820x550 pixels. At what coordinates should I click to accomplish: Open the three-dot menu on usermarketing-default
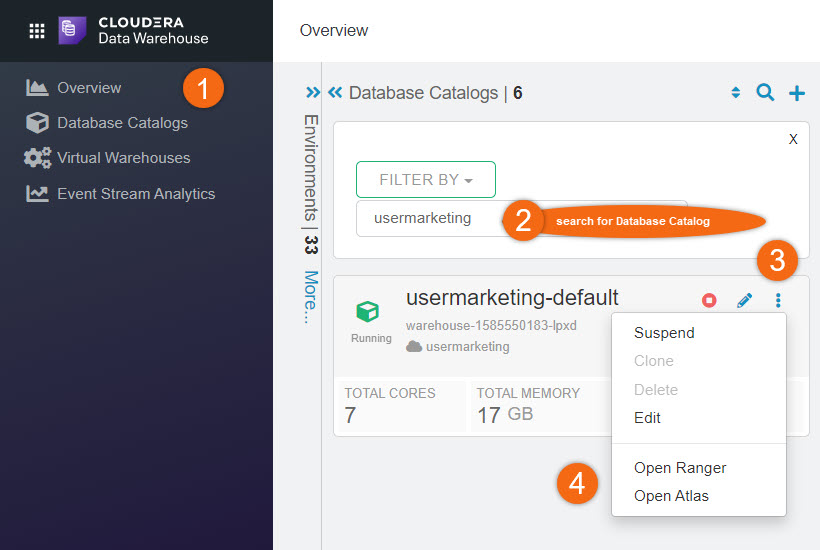tap(778, 300)
